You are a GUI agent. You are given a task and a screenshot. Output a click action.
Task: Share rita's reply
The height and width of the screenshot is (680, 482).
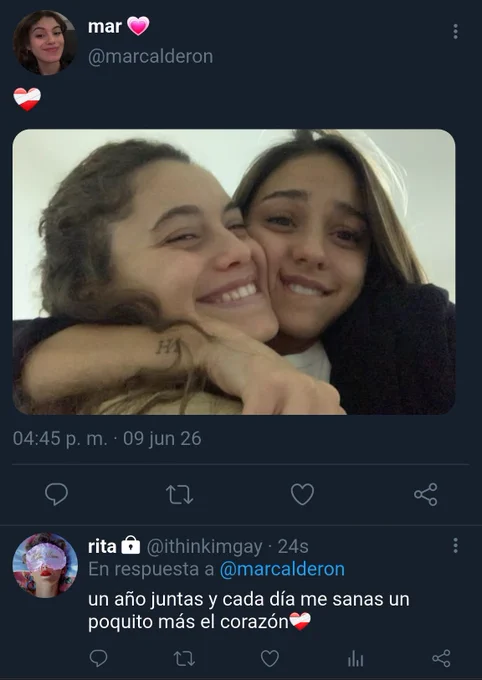(x=441, y=658)
